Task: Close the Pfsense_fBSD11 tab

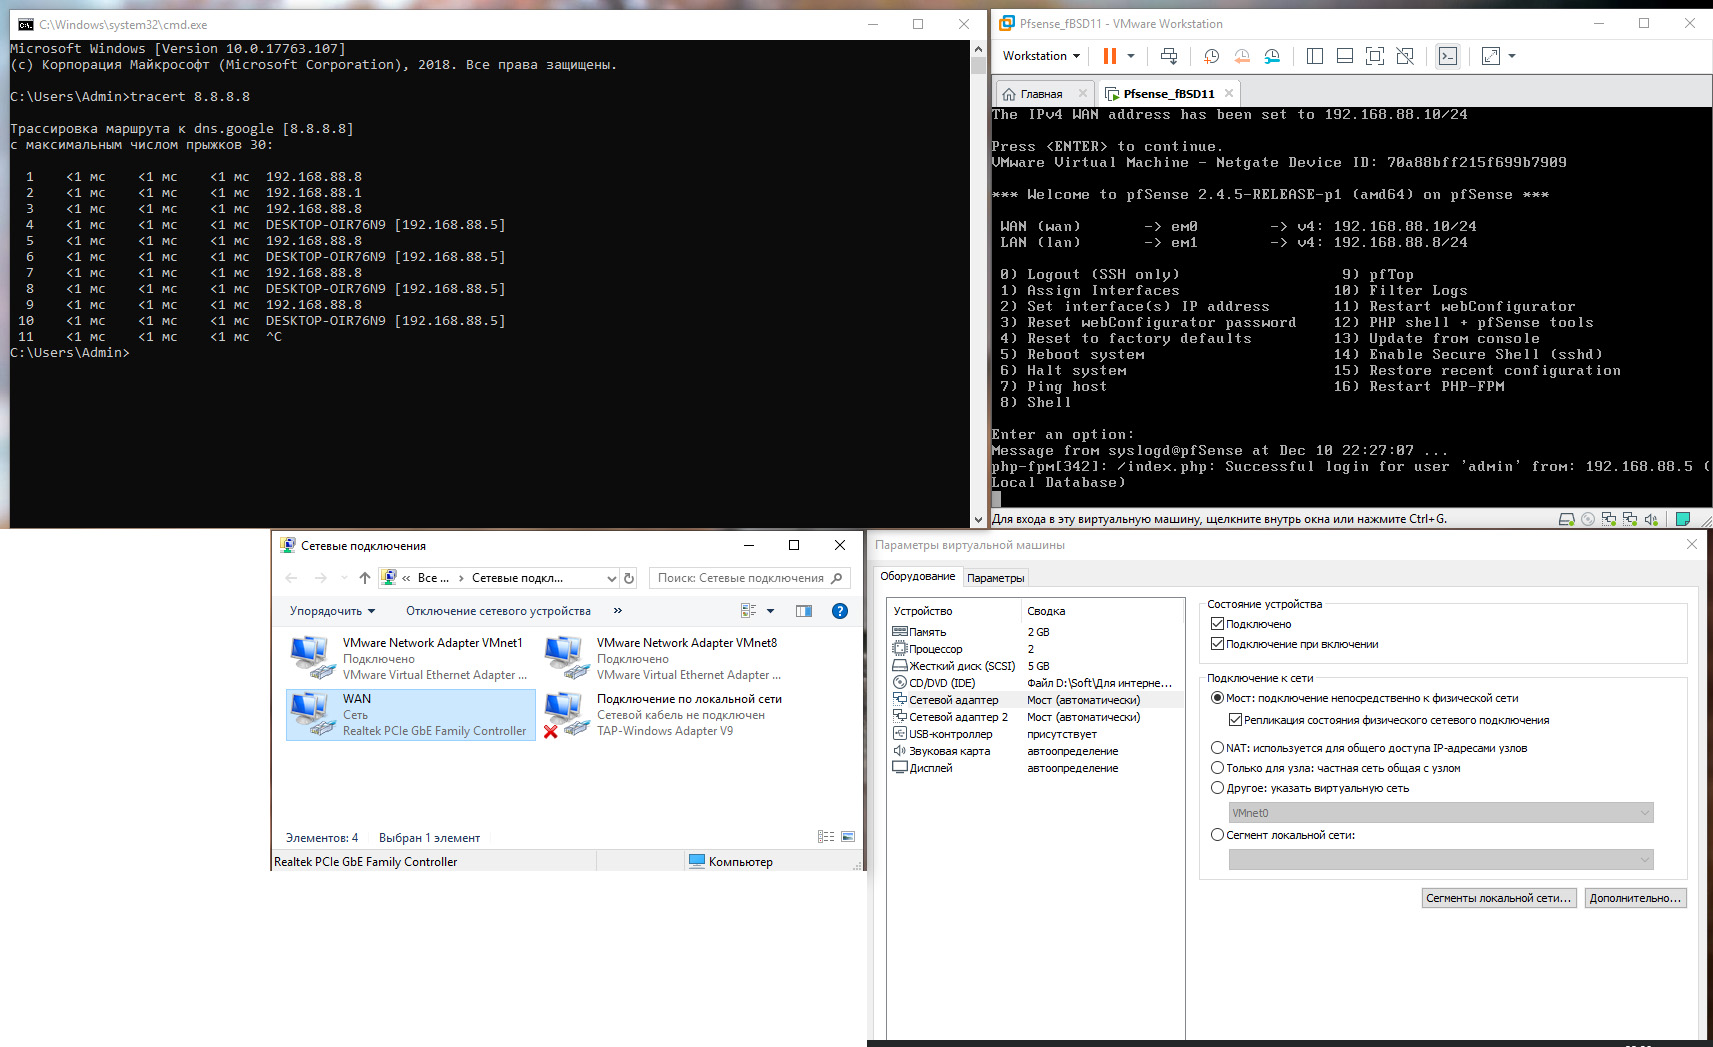Action: (1229, 93)
